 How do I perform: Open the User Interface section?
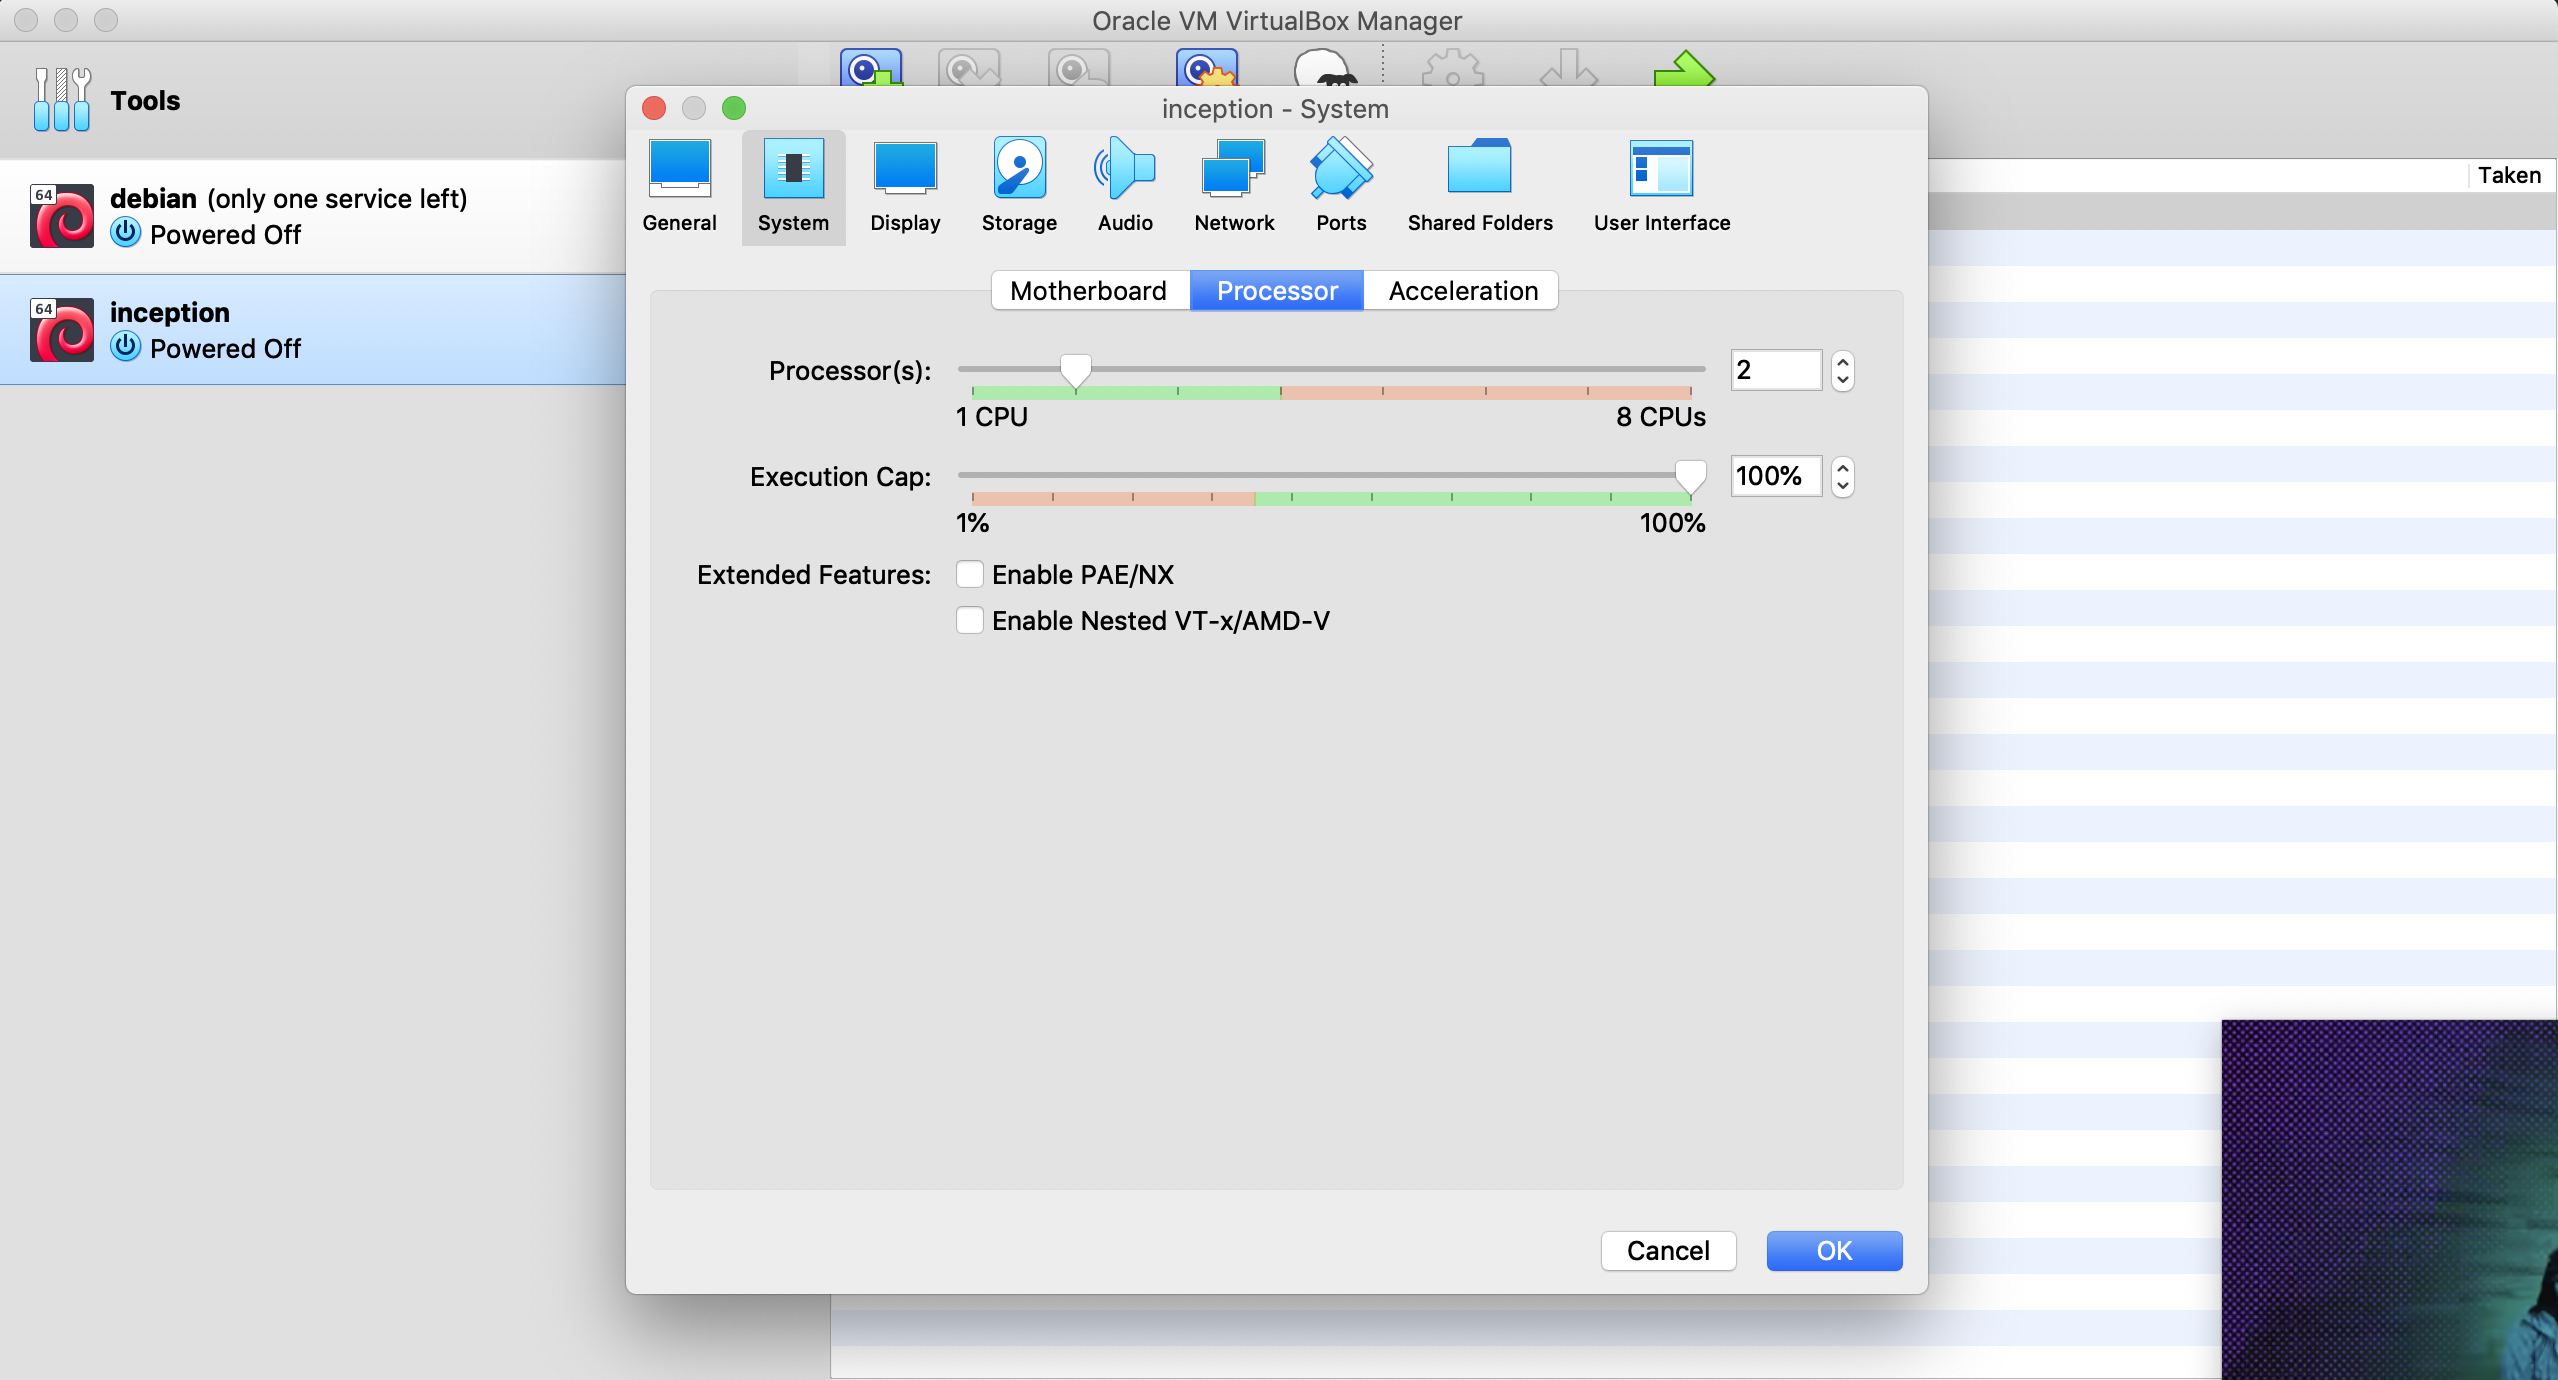click(x=1661, y=187)
